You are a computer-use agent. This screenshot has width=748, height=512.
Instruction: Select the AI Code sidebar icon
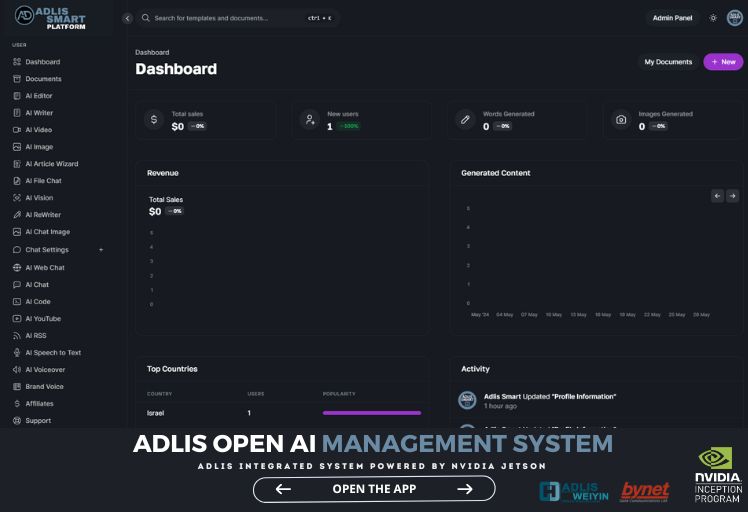pyautogui.click(x=17, y=301)
